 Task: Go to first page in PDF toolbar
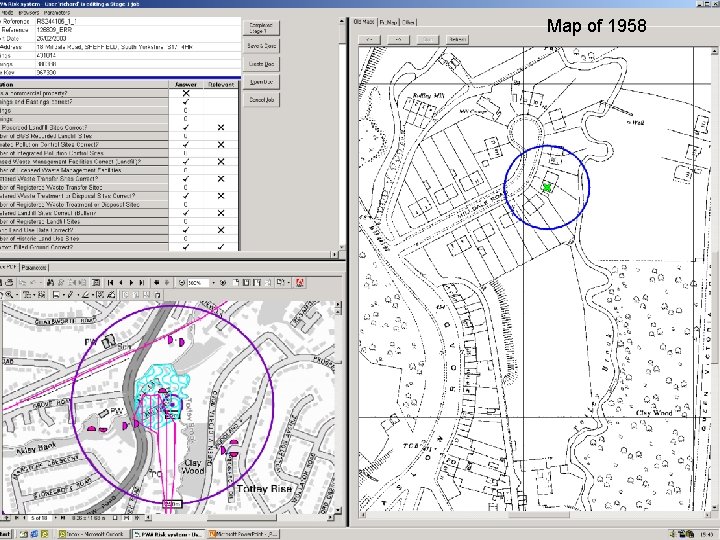[110, 283]
